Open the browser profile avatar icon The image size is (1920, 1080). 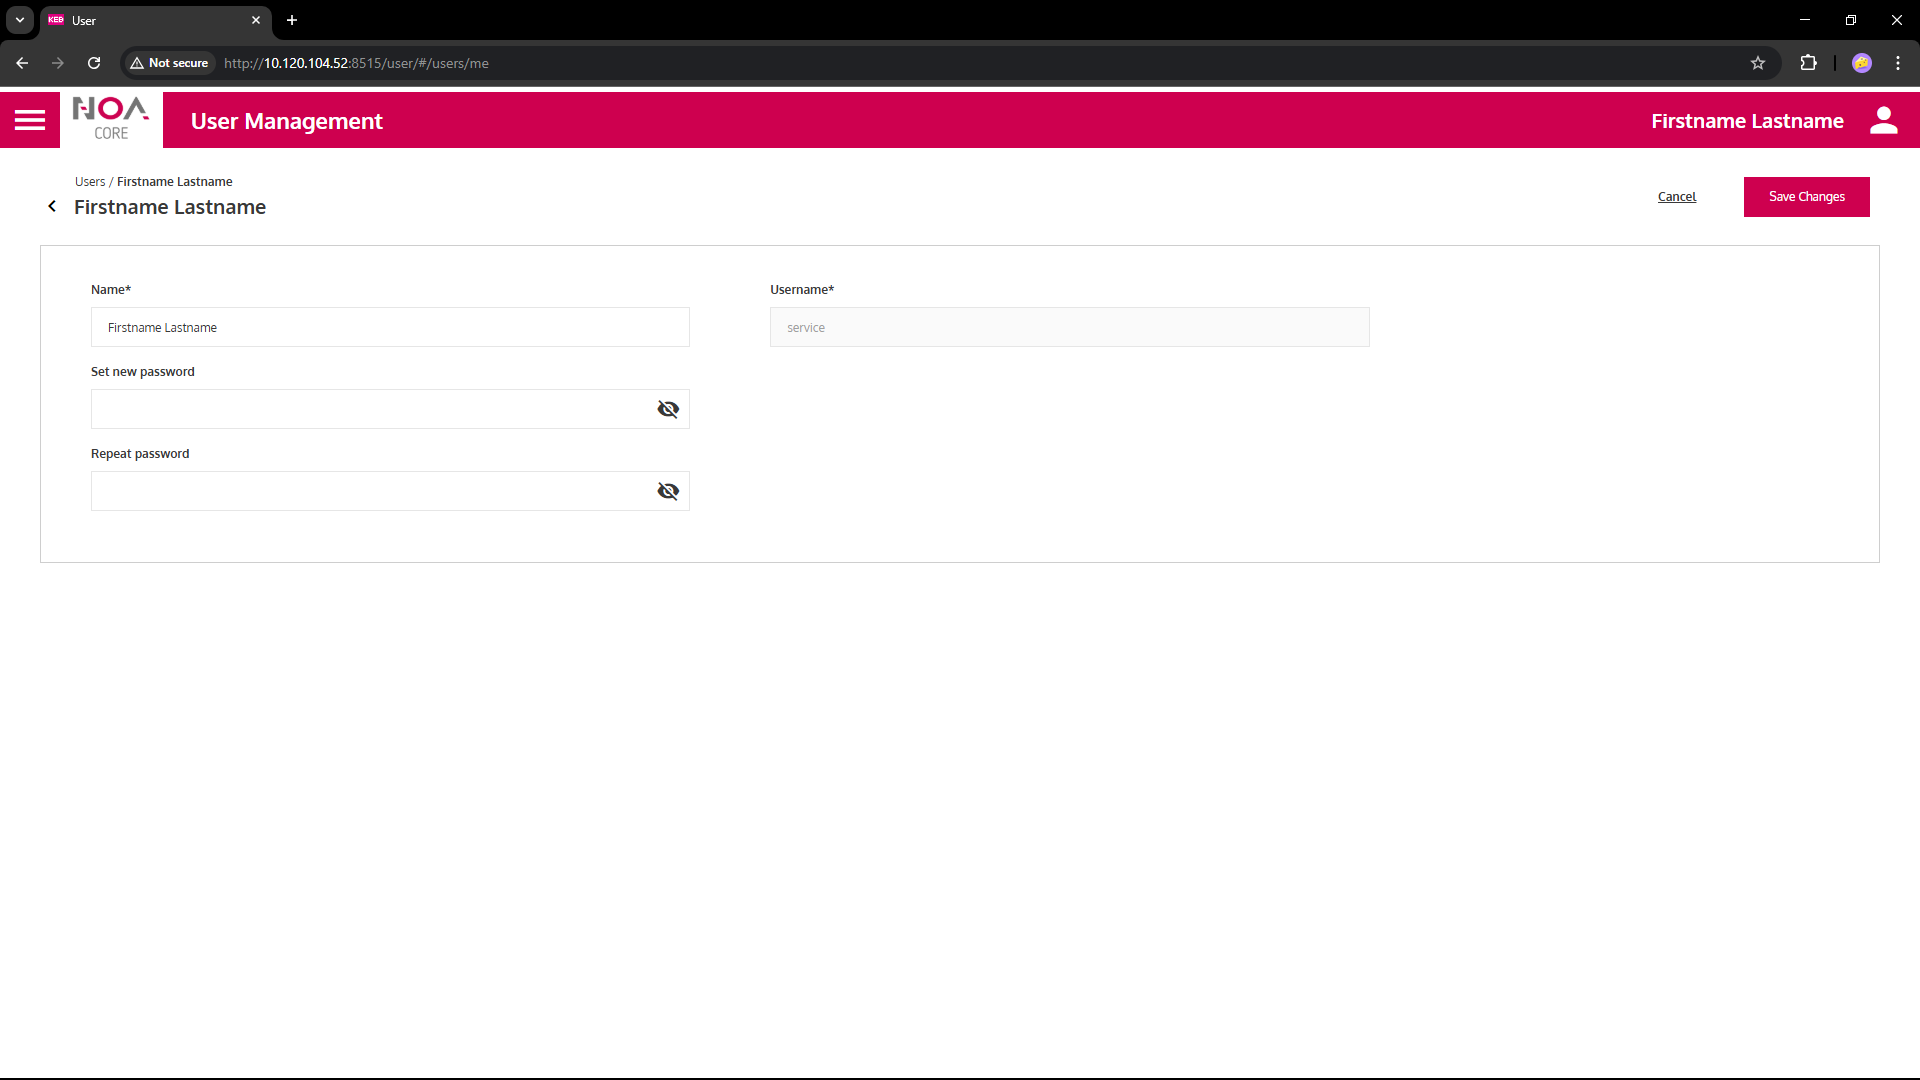(1863, 63)
